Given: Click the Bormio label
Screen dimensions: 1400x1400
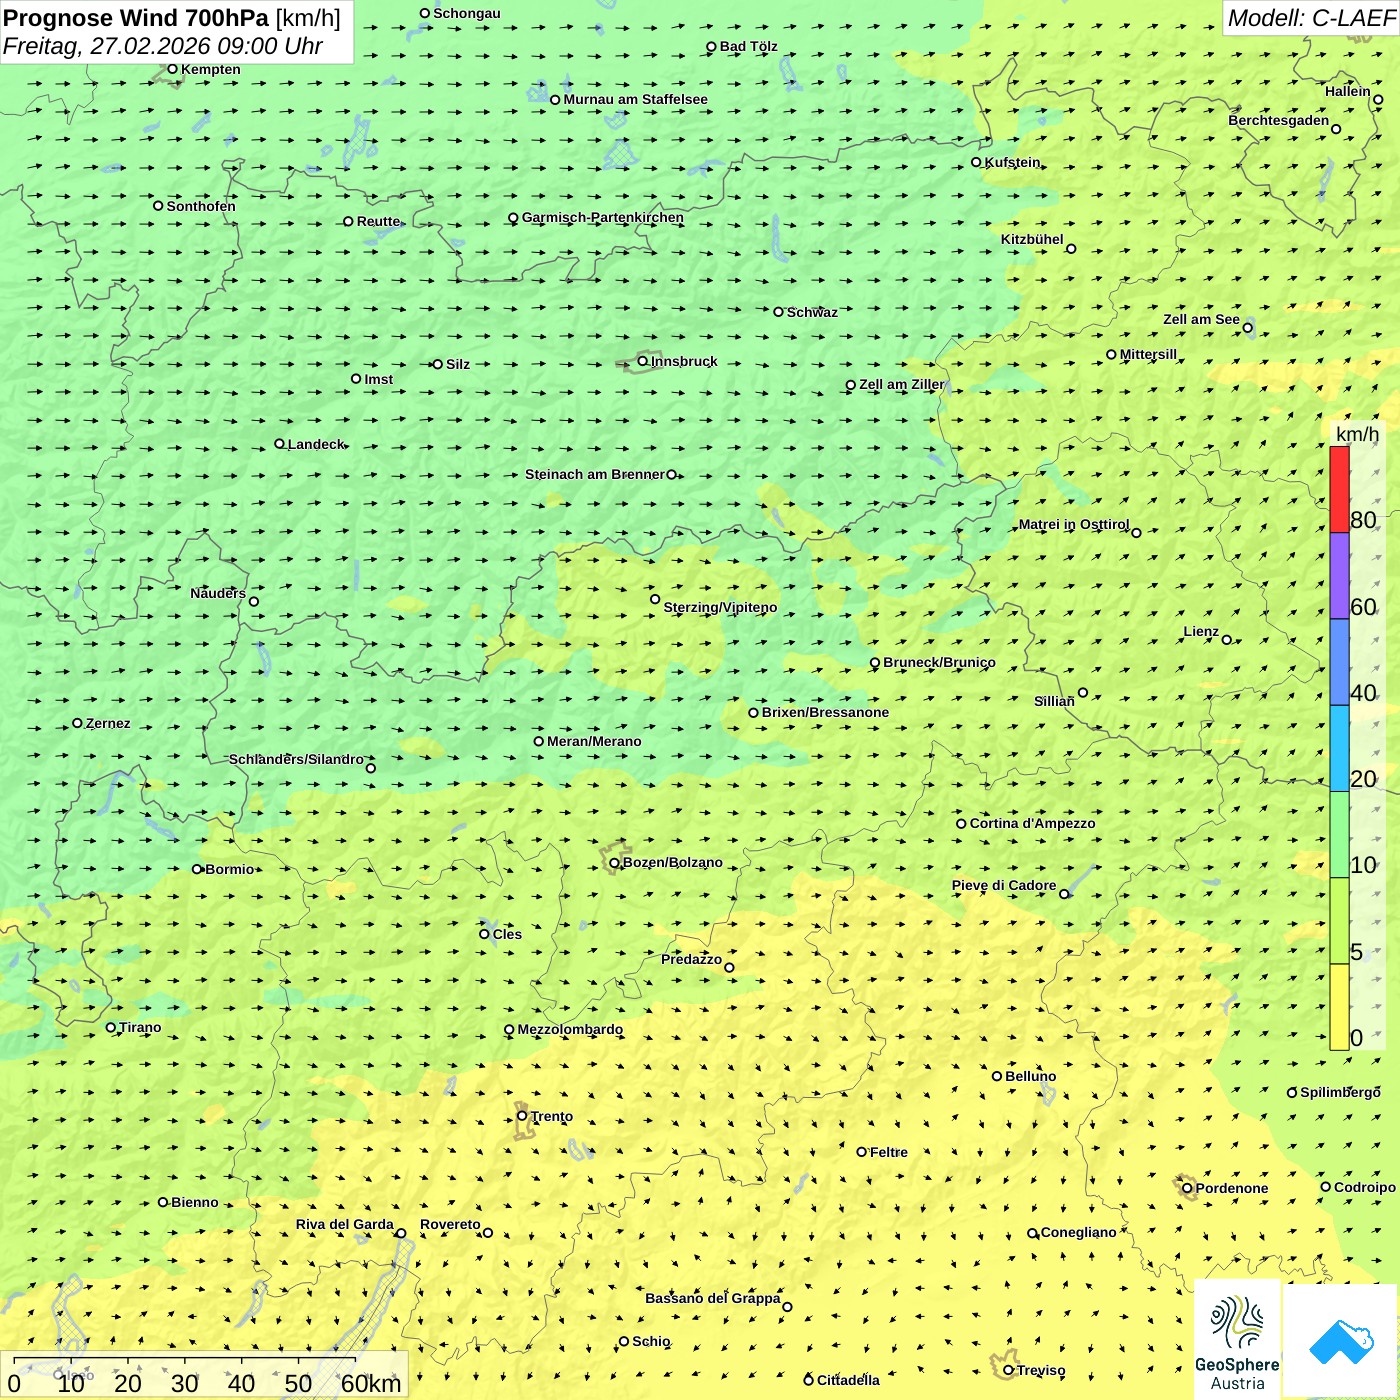Looking at the screenshot, I should (229, 869).
